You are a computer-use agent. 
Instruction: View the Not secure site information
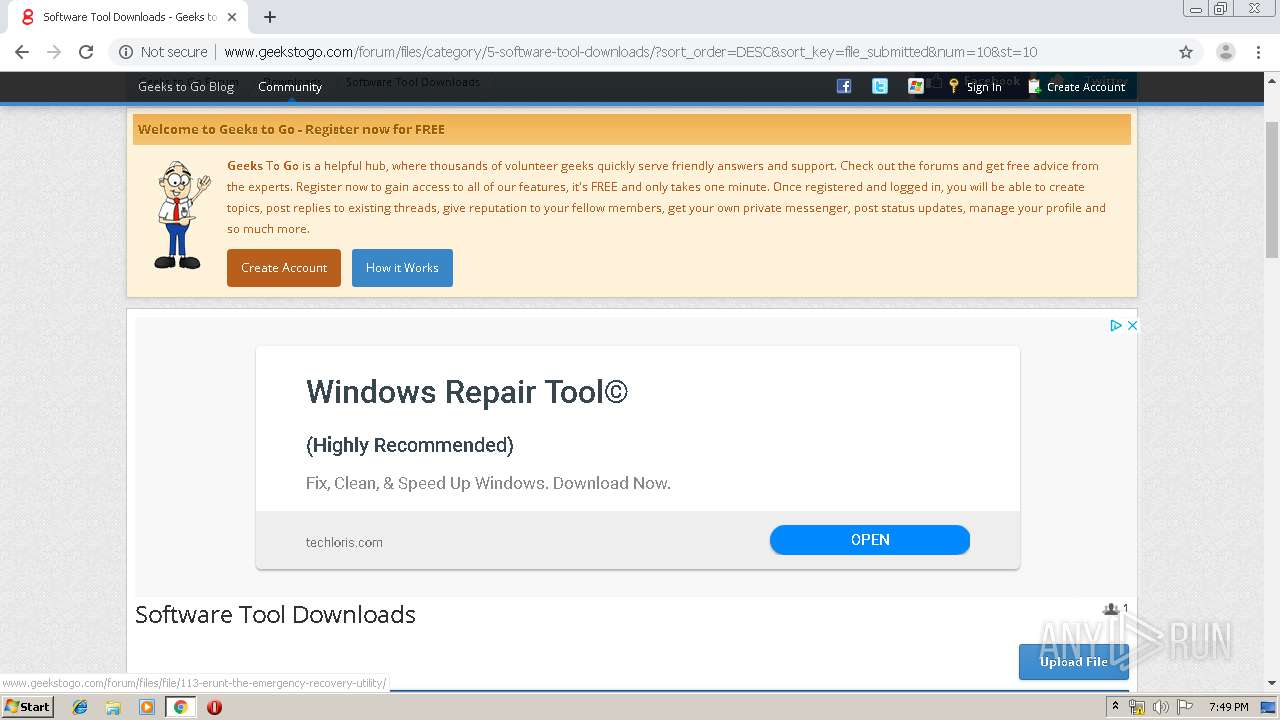(x=163, y=52)
